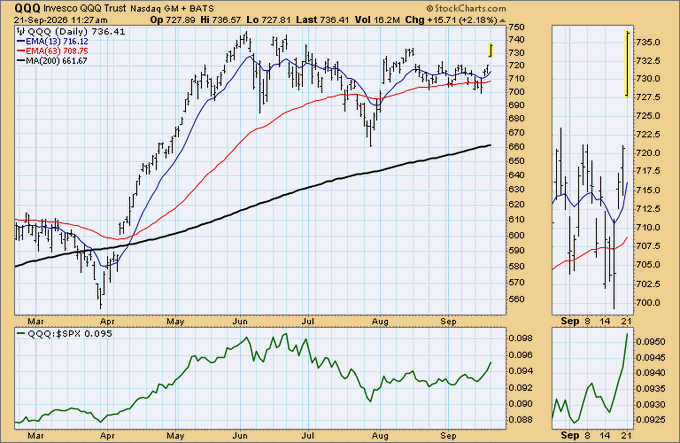Screen dimensions: 680x443
Task: Click the 660 price axis label
Action: pos(517,147)
